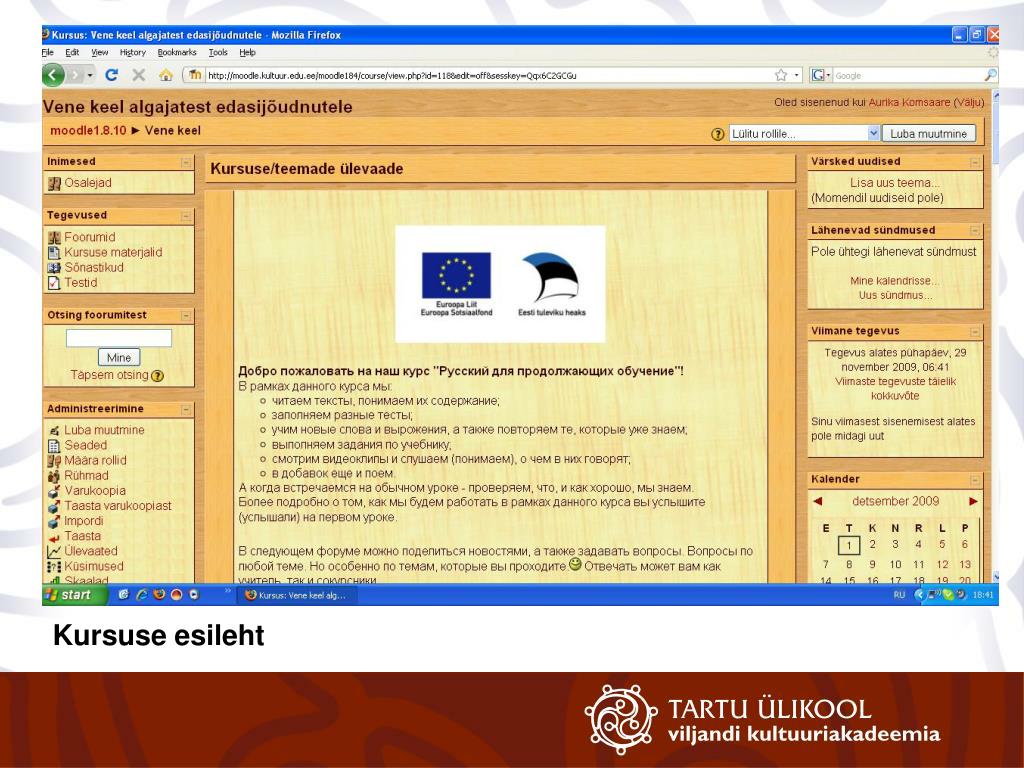Open the Aurika Komsaare profile link
This screenshot has width=1024, height=768.
909,103
